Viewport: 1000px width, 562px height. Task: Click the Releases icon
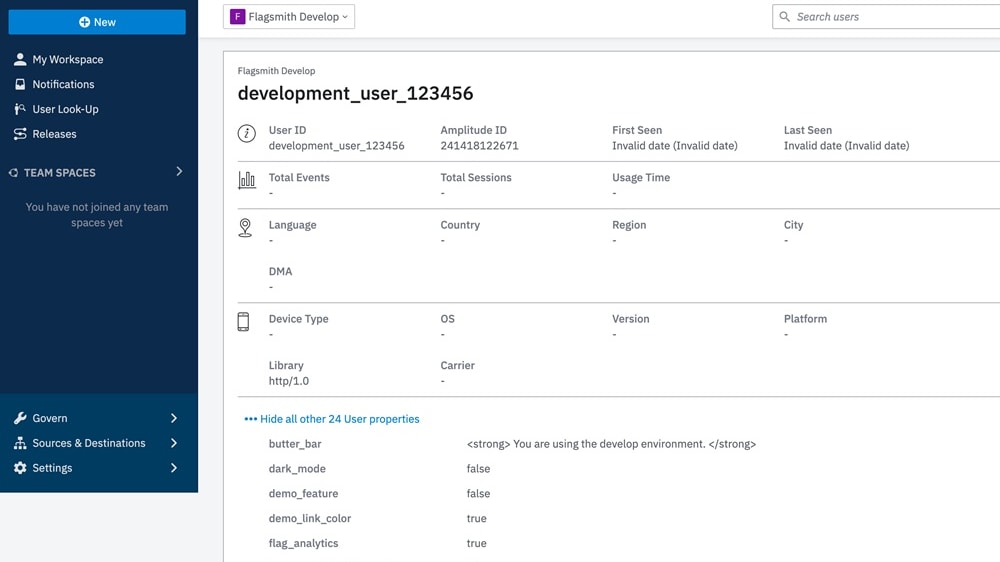(x=20, y=134)
